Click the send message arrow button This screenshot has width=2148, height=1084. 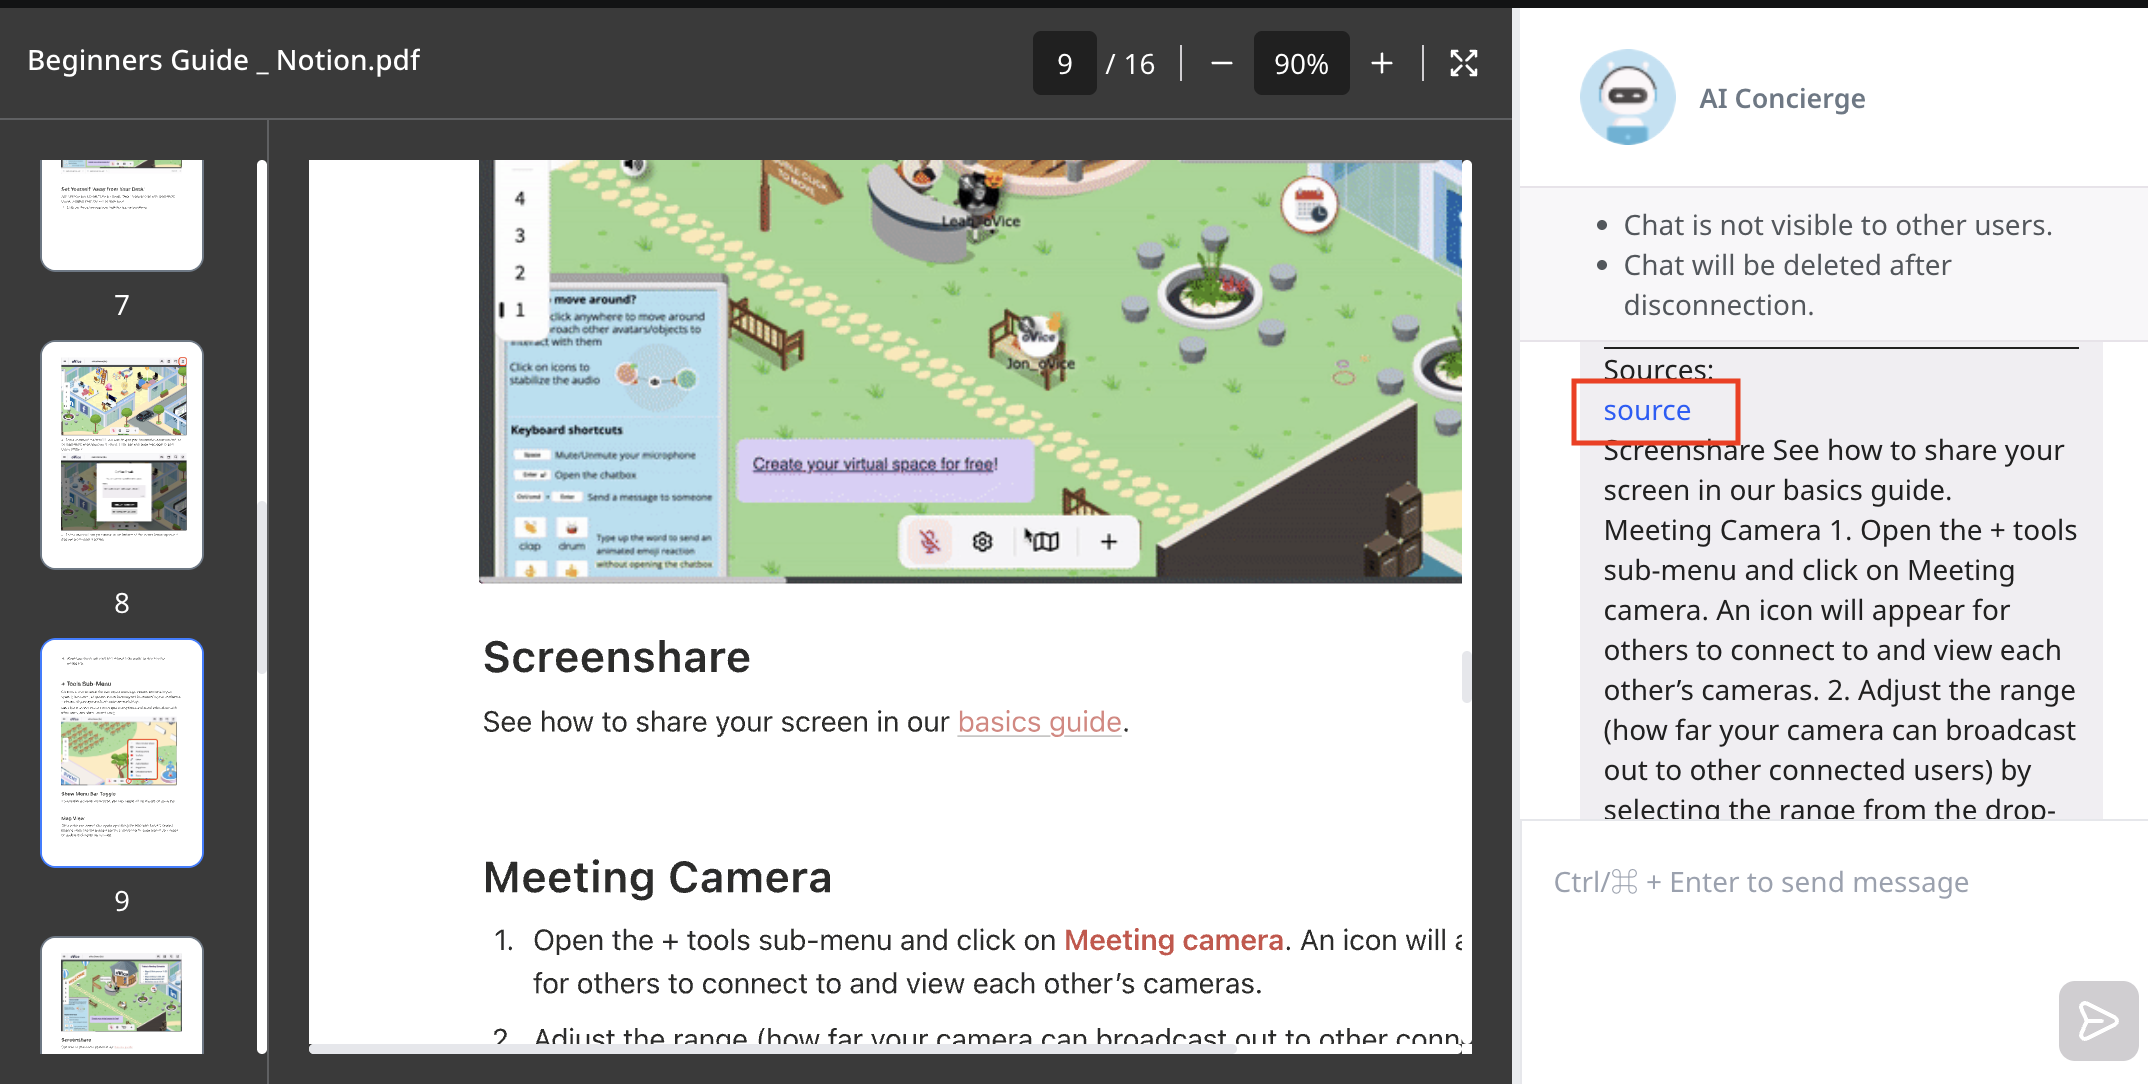[x=2097, y=1020]
